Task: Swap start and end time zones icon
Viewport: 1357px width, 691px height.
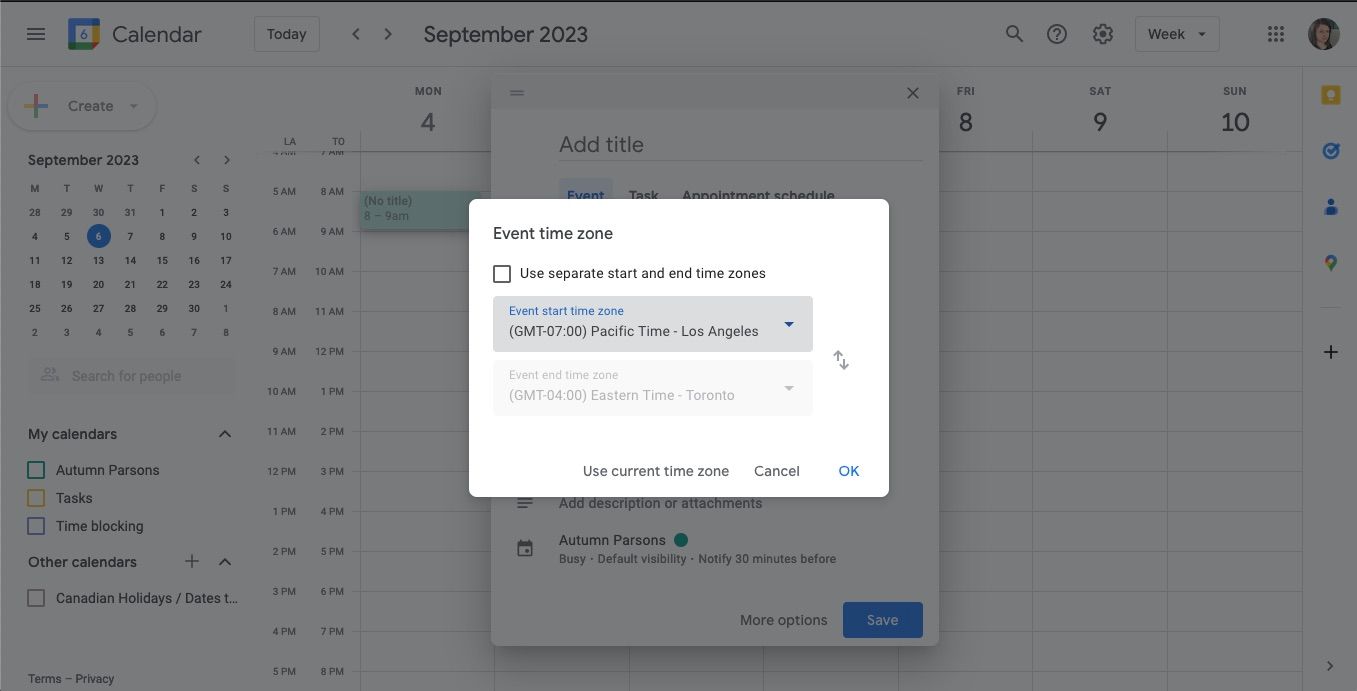Action: pos(841,360)
